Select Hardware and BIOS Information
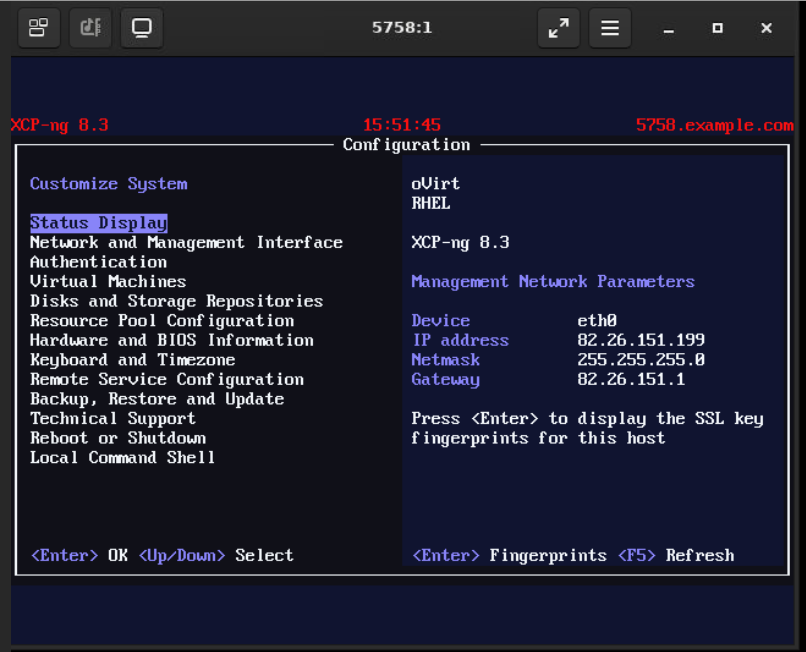806x652 pixels. pyautogui.click(x=171, y=340)
